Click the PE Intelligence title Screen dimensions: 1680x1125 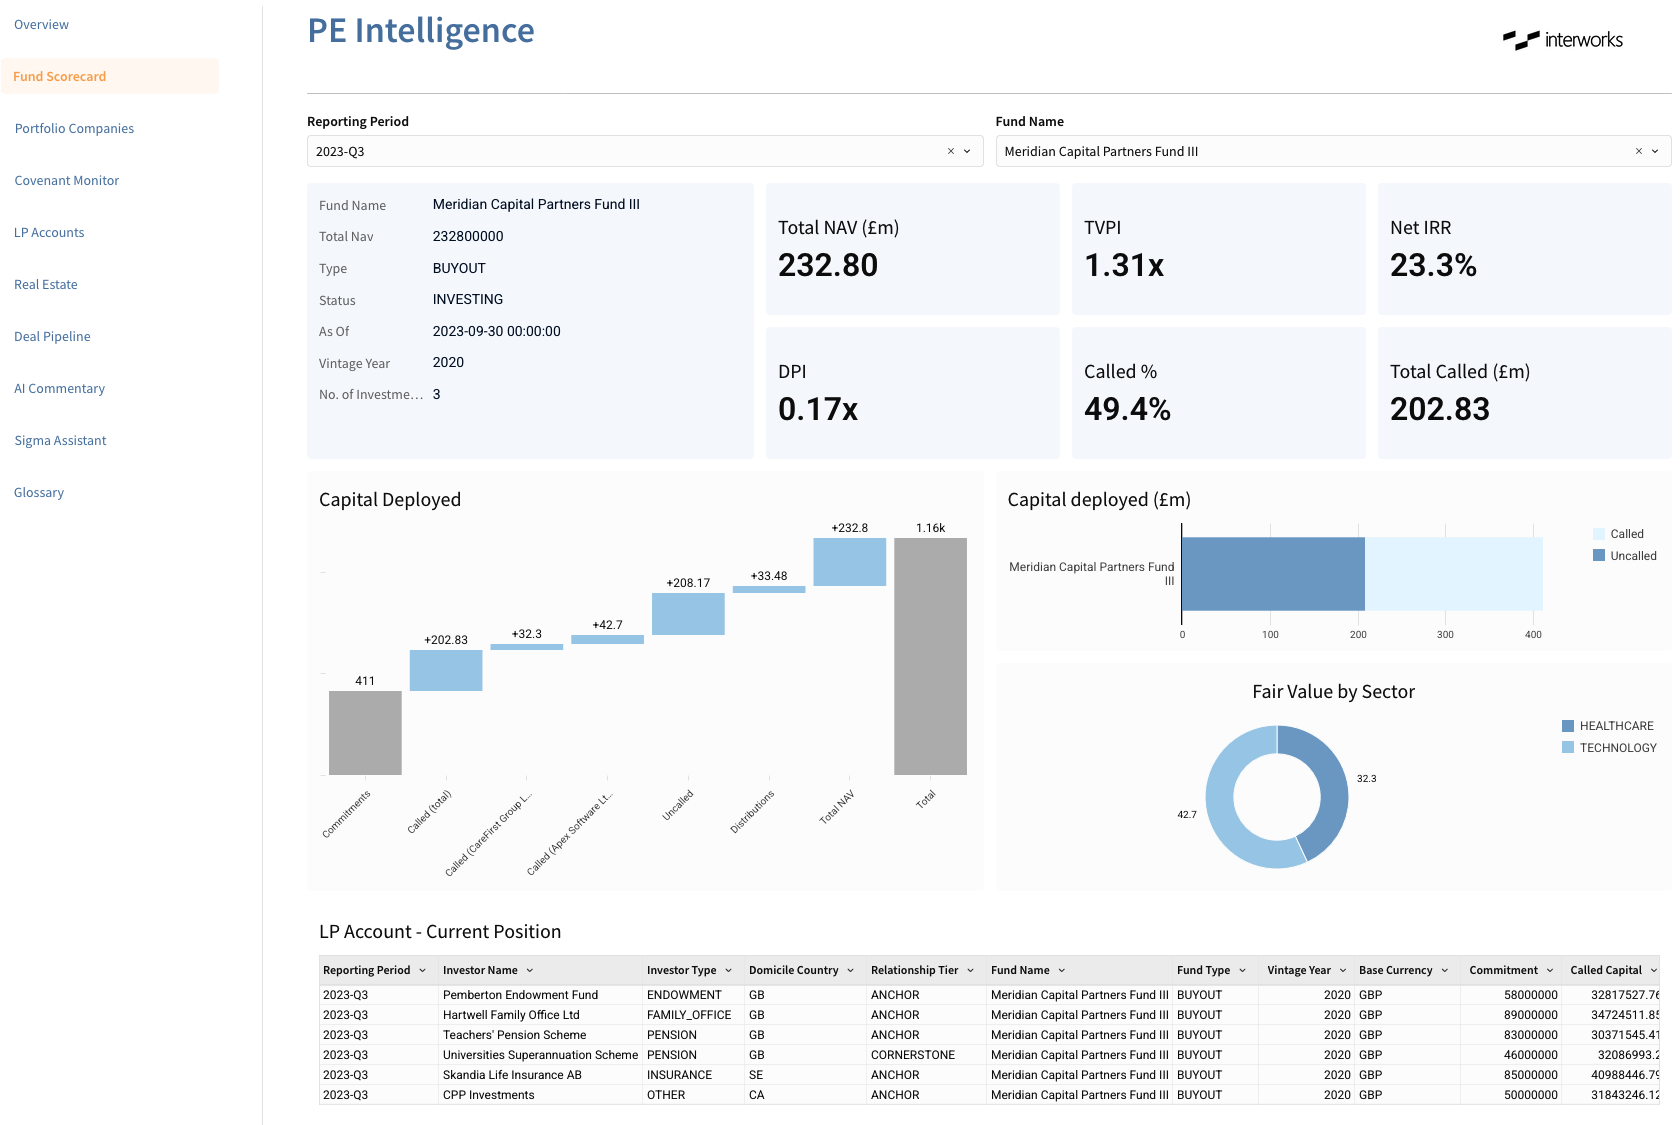click(x=421, y=31)
